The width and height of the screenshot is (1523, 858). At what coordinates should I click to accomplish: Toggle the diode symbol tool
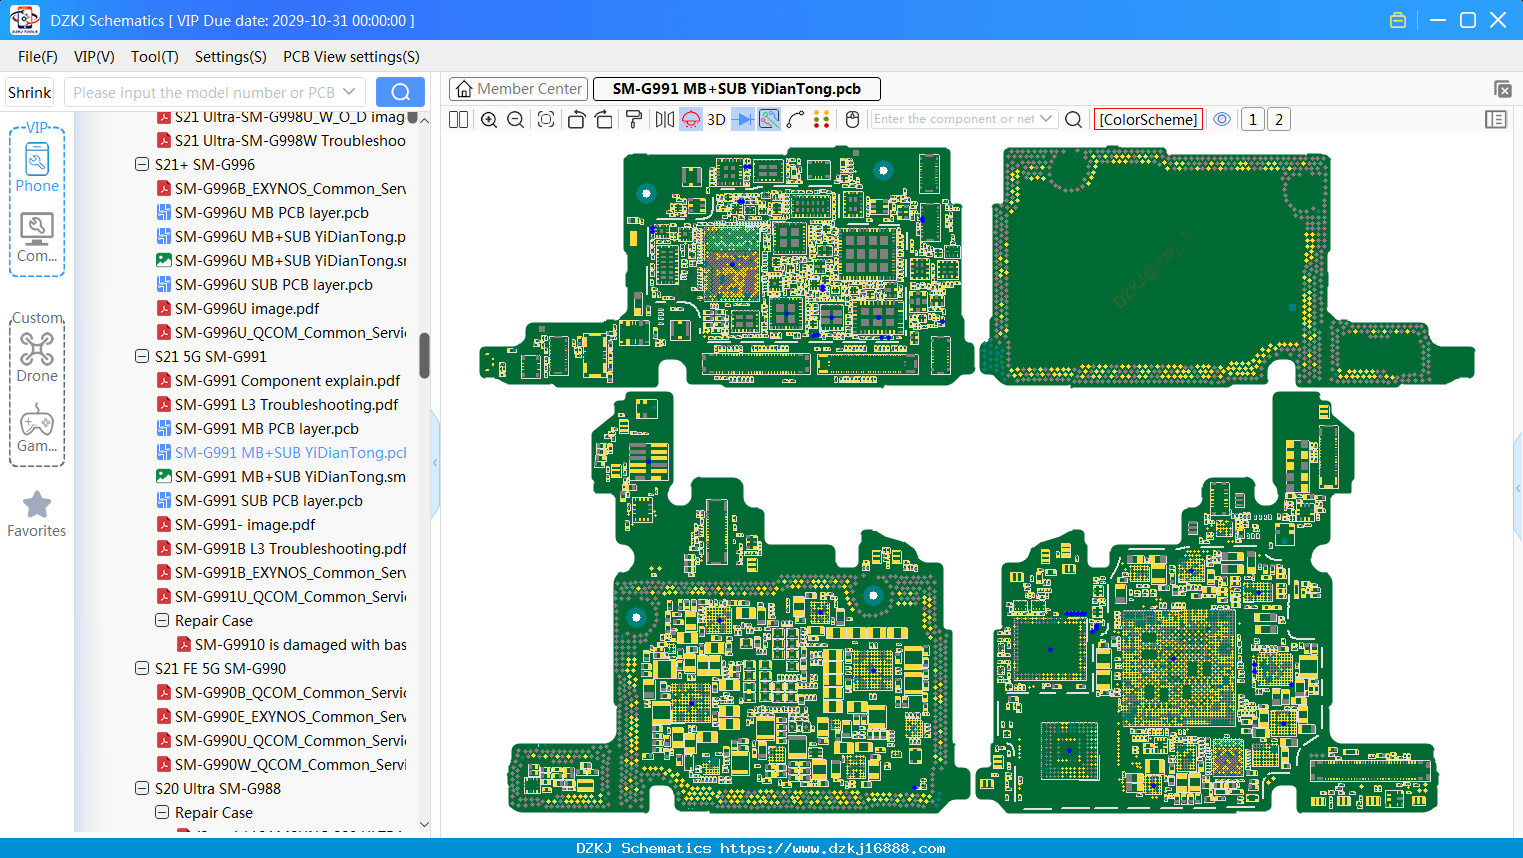(x=743, y=120)
